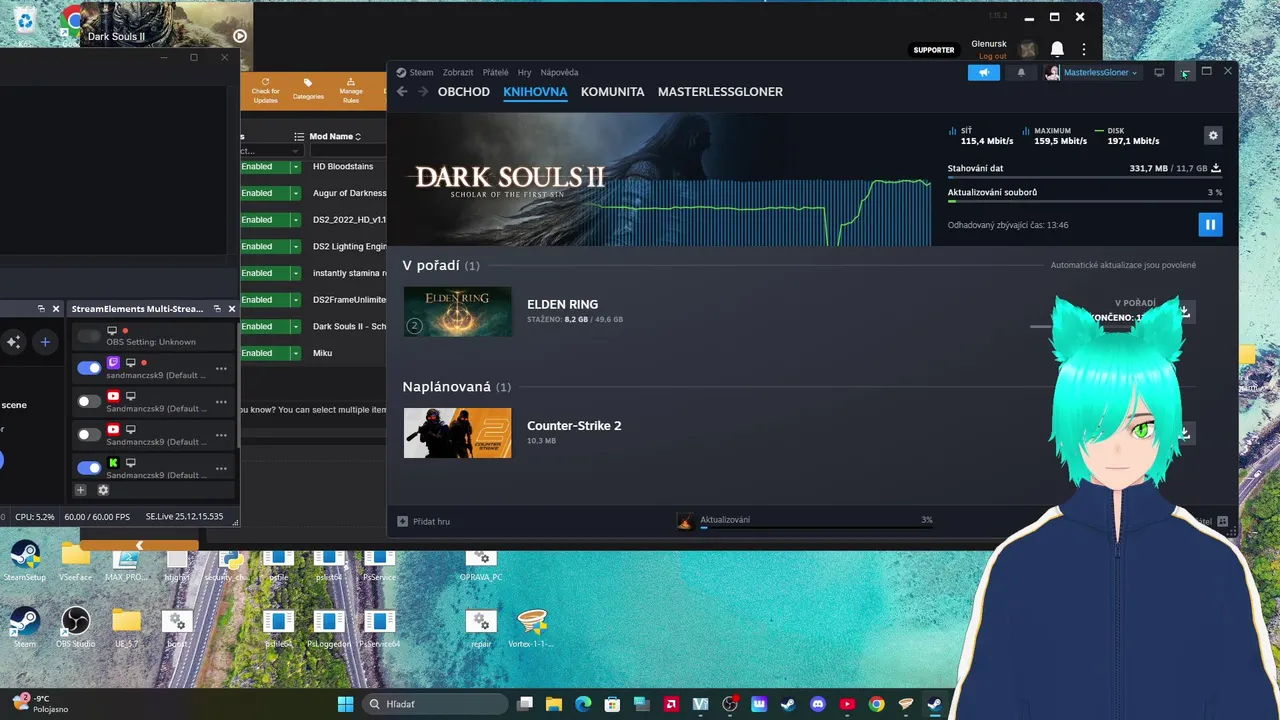This screenshot has width=1280, height=720.
Task: Expand Enabled dropdown arrow for DS2_2022_HD mod
Action: tap(296, 220)
